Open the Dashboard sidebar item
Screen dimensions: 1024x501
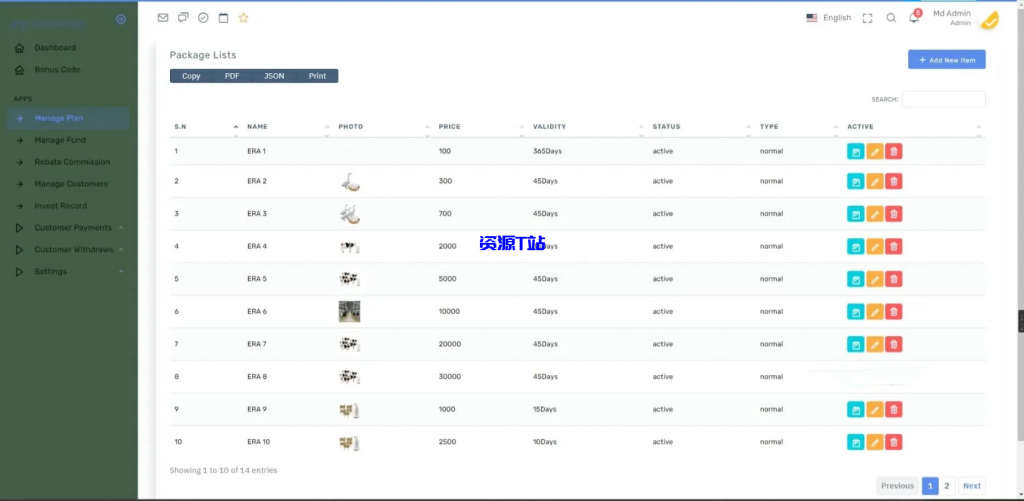[55, 48]
